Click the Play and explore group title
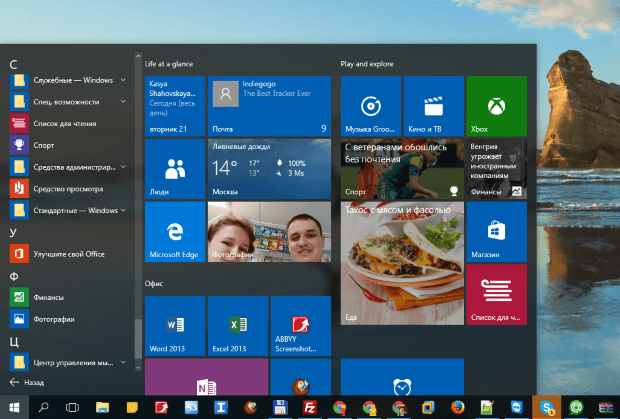620x419 pixels. pyautogui.click(x=367, y=64)
